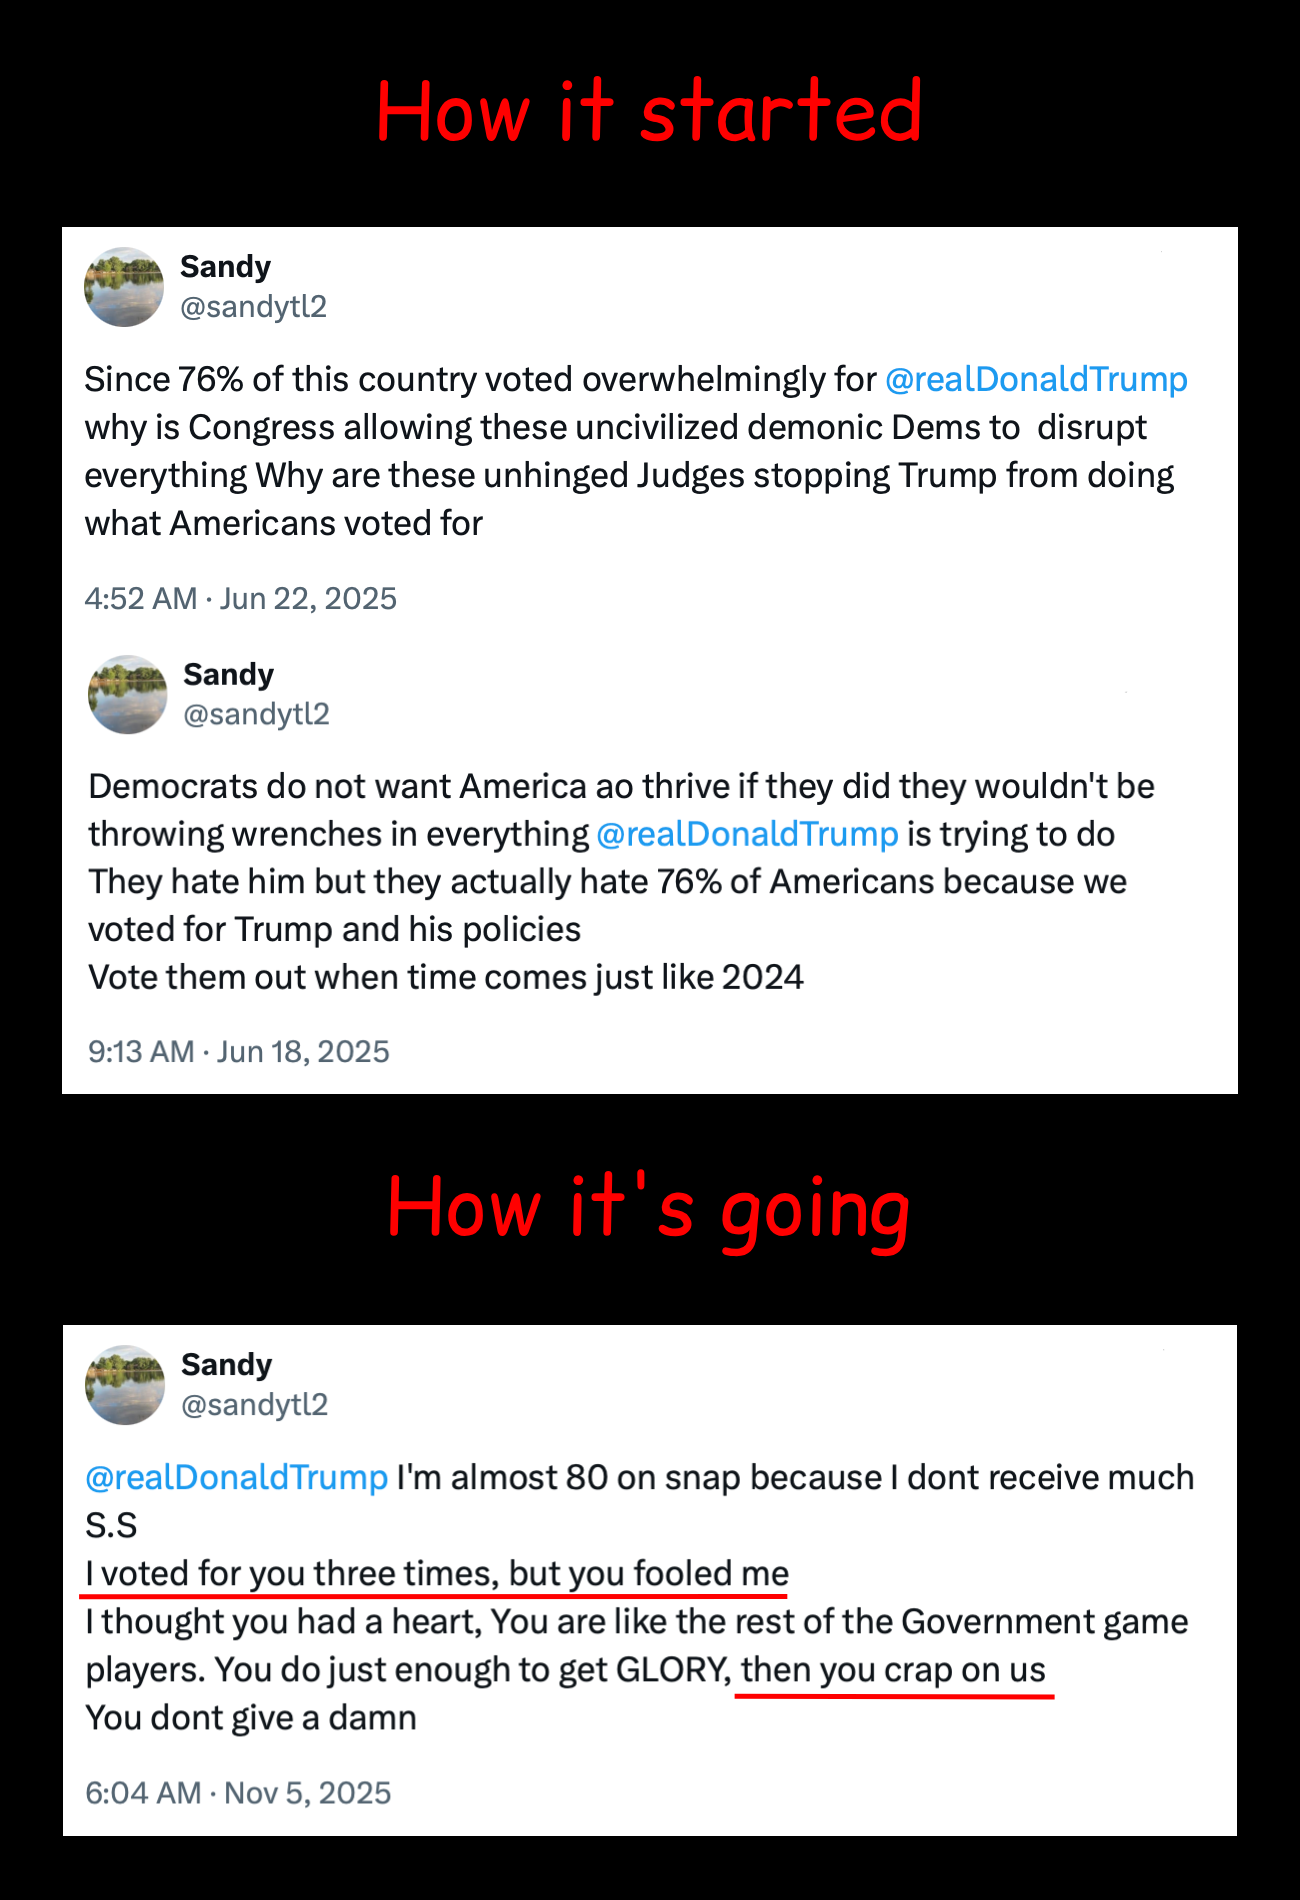Click the red "How it started" heading

[x=649, y=111]
